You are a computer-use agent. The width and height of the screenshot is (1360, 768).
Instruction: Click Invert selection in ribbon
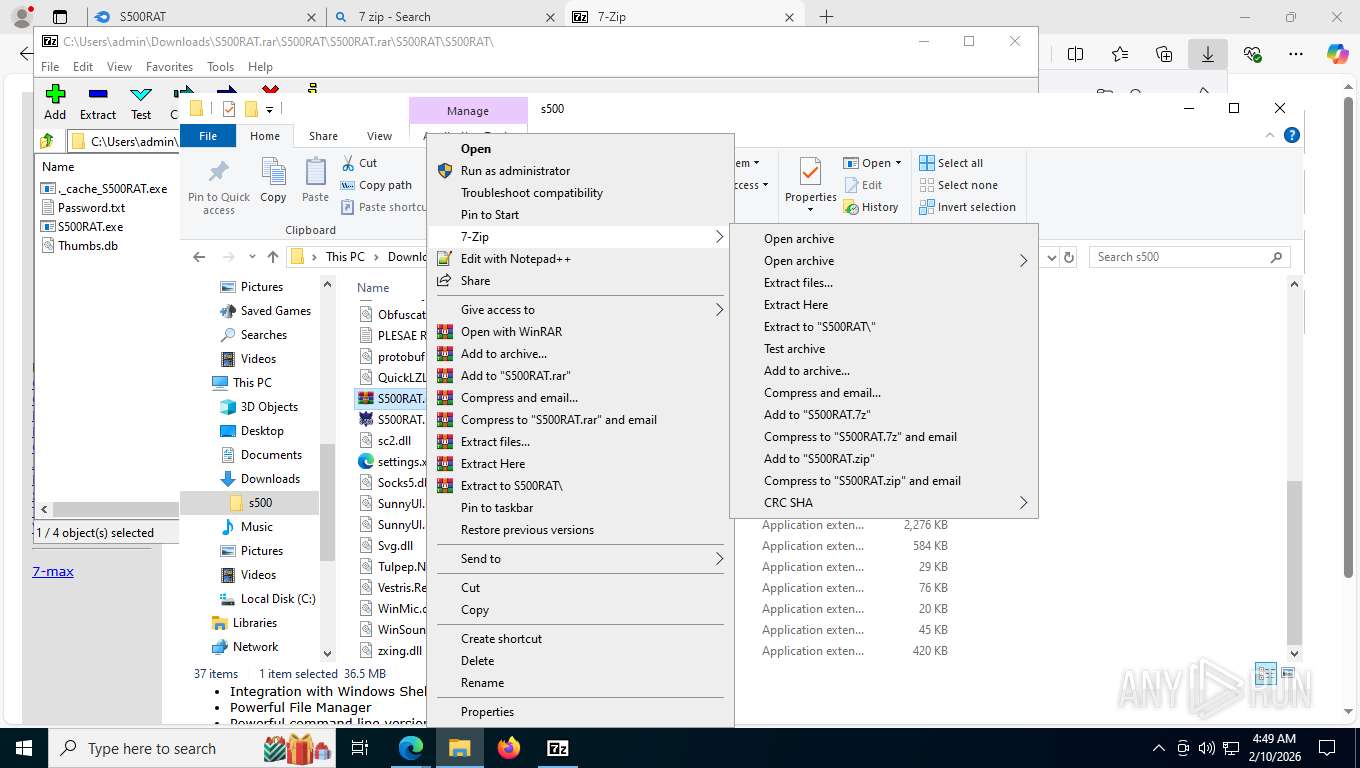(967, 207)
